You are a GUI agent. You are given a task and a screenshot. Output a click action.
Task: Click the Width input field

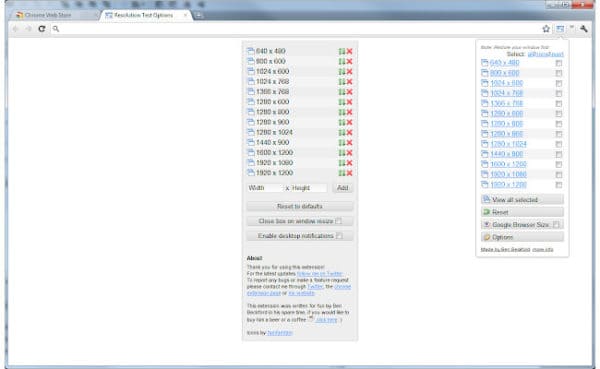click(x=265, y=188)
